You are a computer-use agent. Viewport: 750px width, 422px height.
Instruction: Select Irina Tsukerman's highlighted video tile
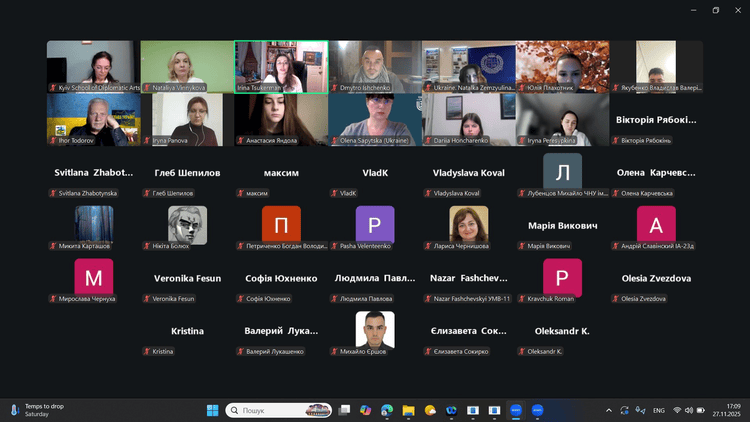pos(281,65)
